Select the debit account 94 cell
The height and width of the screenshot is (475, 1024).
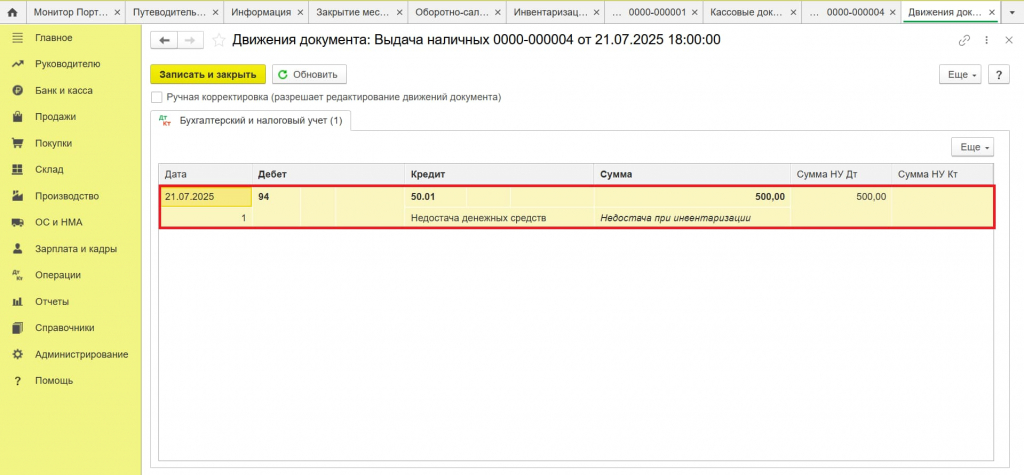277,197
